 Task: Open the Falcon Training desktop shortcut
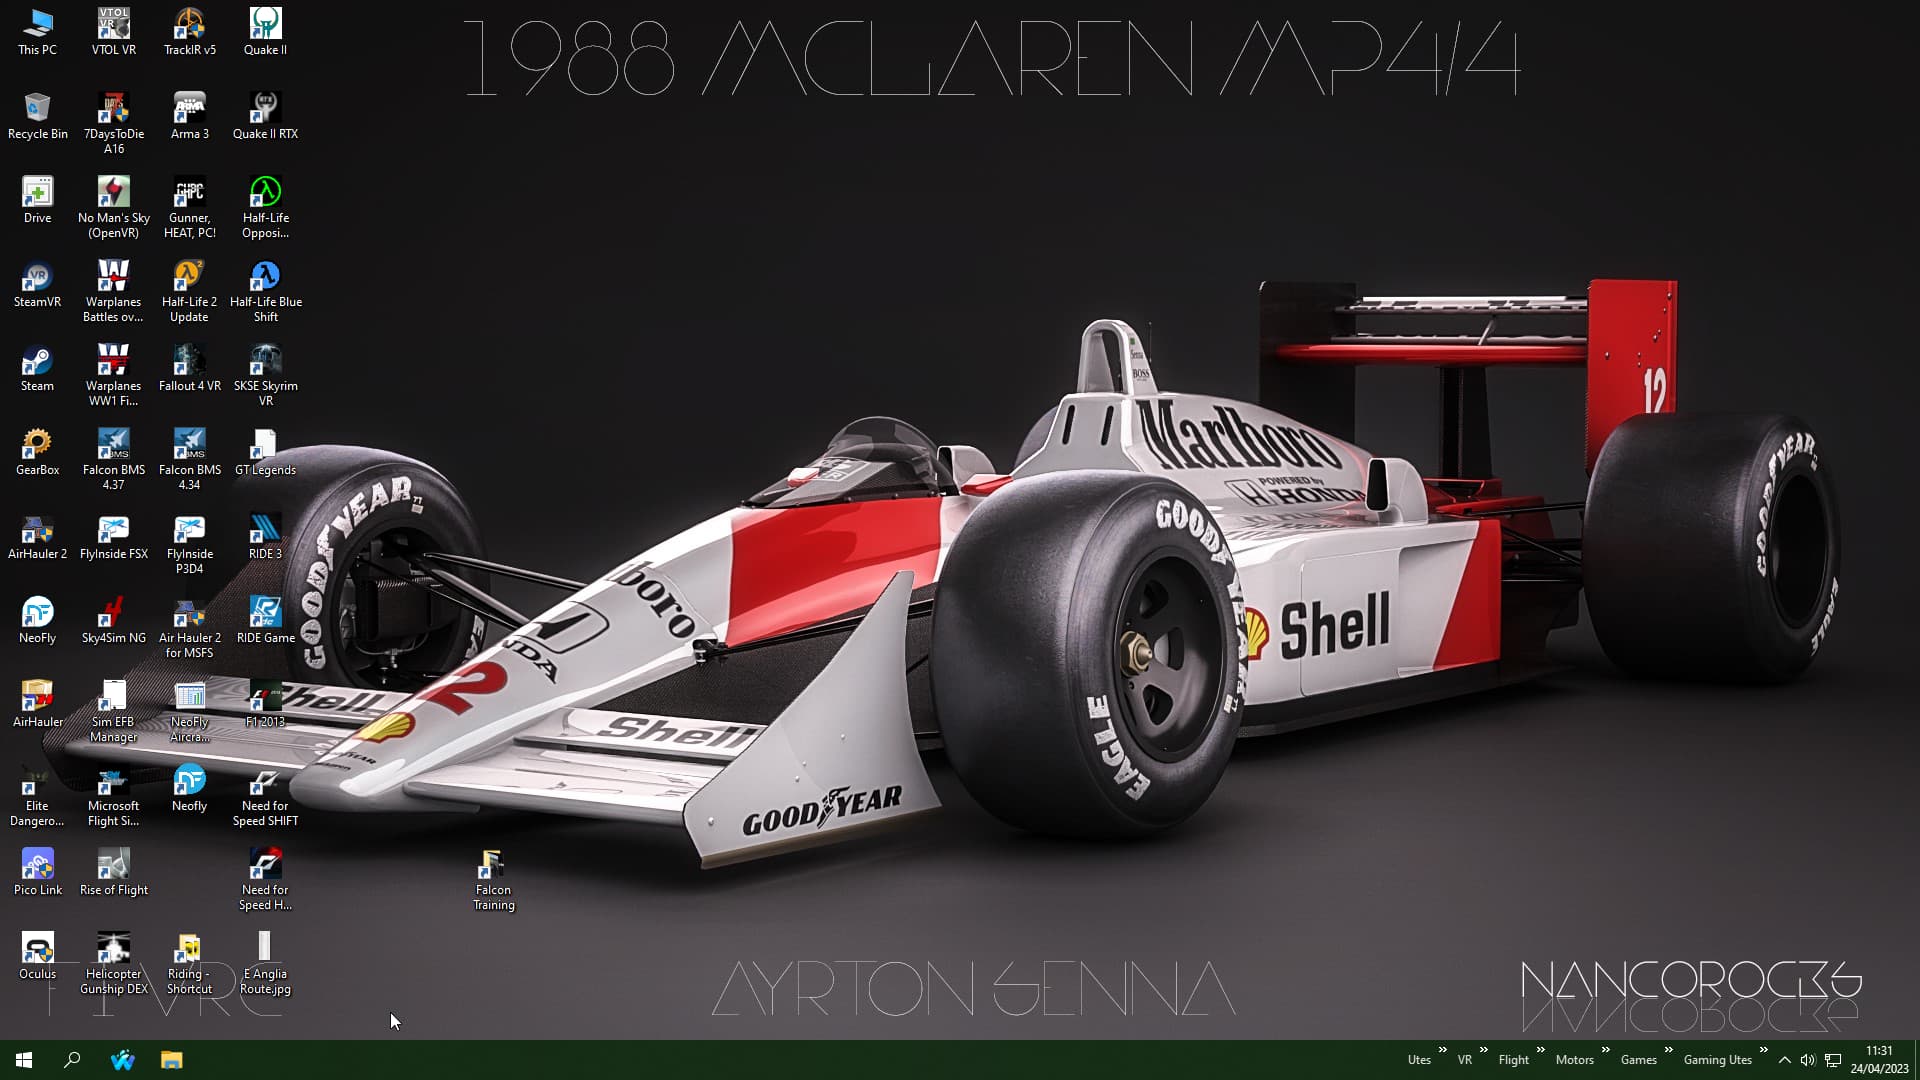point(492,865)
